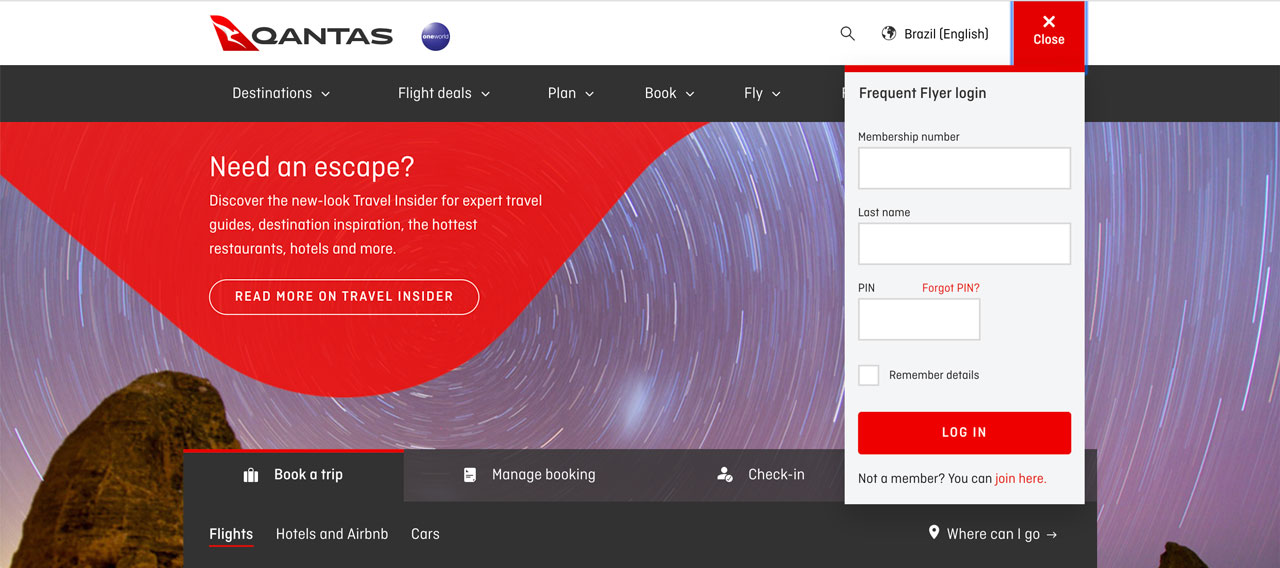Switch to the Book a trip tab

click(x=293, y=475)
